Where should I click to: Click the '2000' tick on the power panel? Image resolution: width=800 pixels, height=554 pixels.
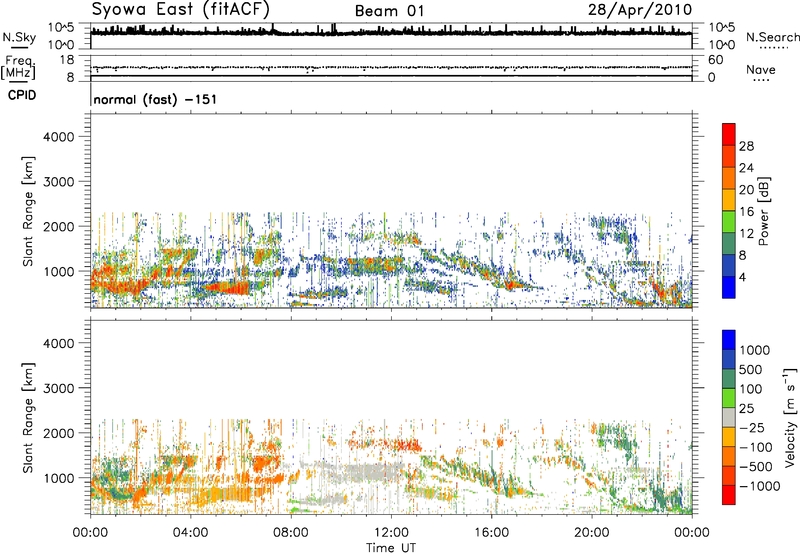(x=59, y=227)
